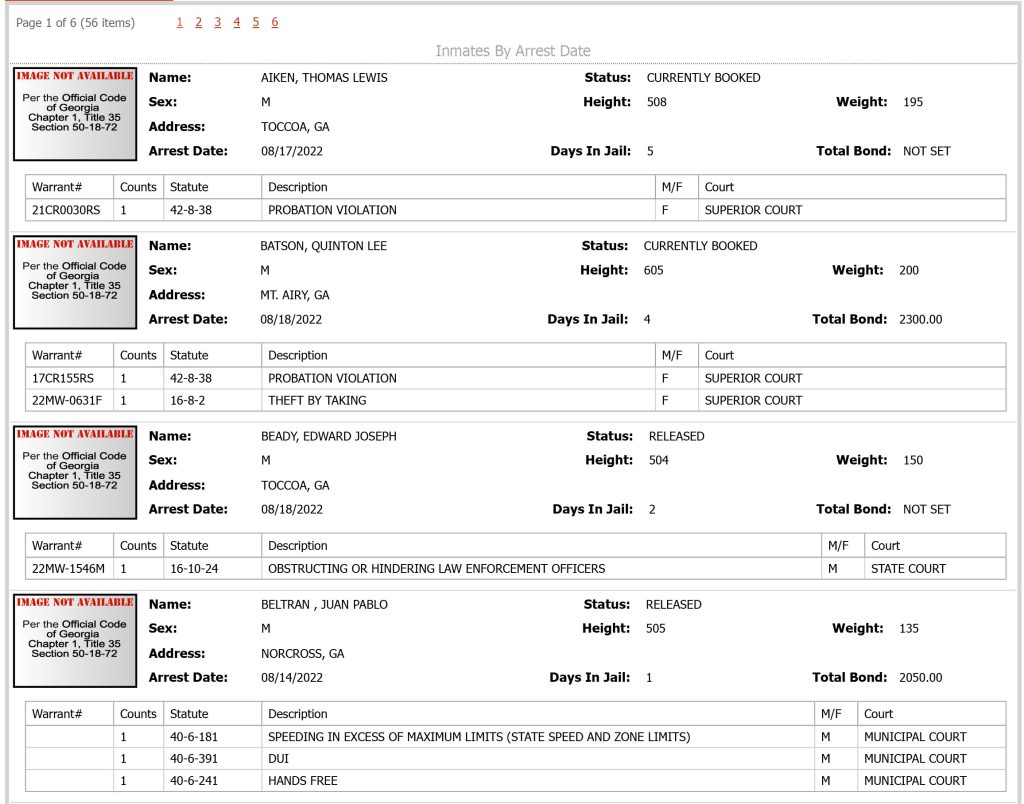Click the speeding in excess charge description
Screen dimensions: 1024x804
tap(479, 737)
